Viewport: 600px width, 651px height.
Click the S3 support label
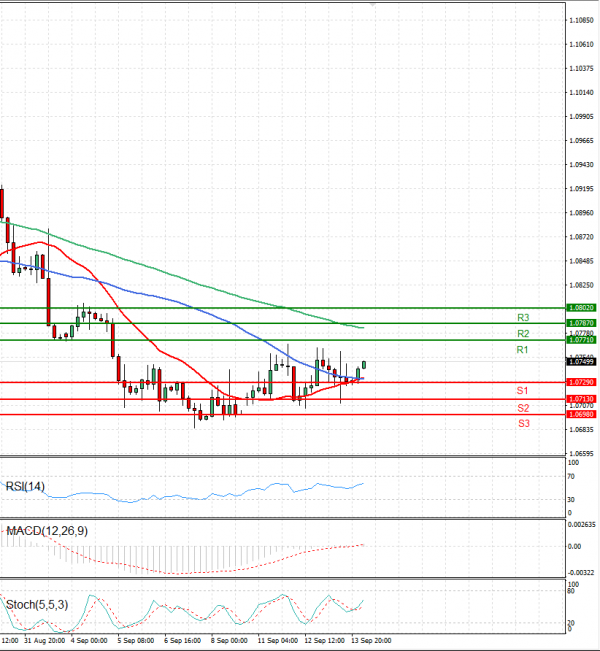[x=522, y=424]
